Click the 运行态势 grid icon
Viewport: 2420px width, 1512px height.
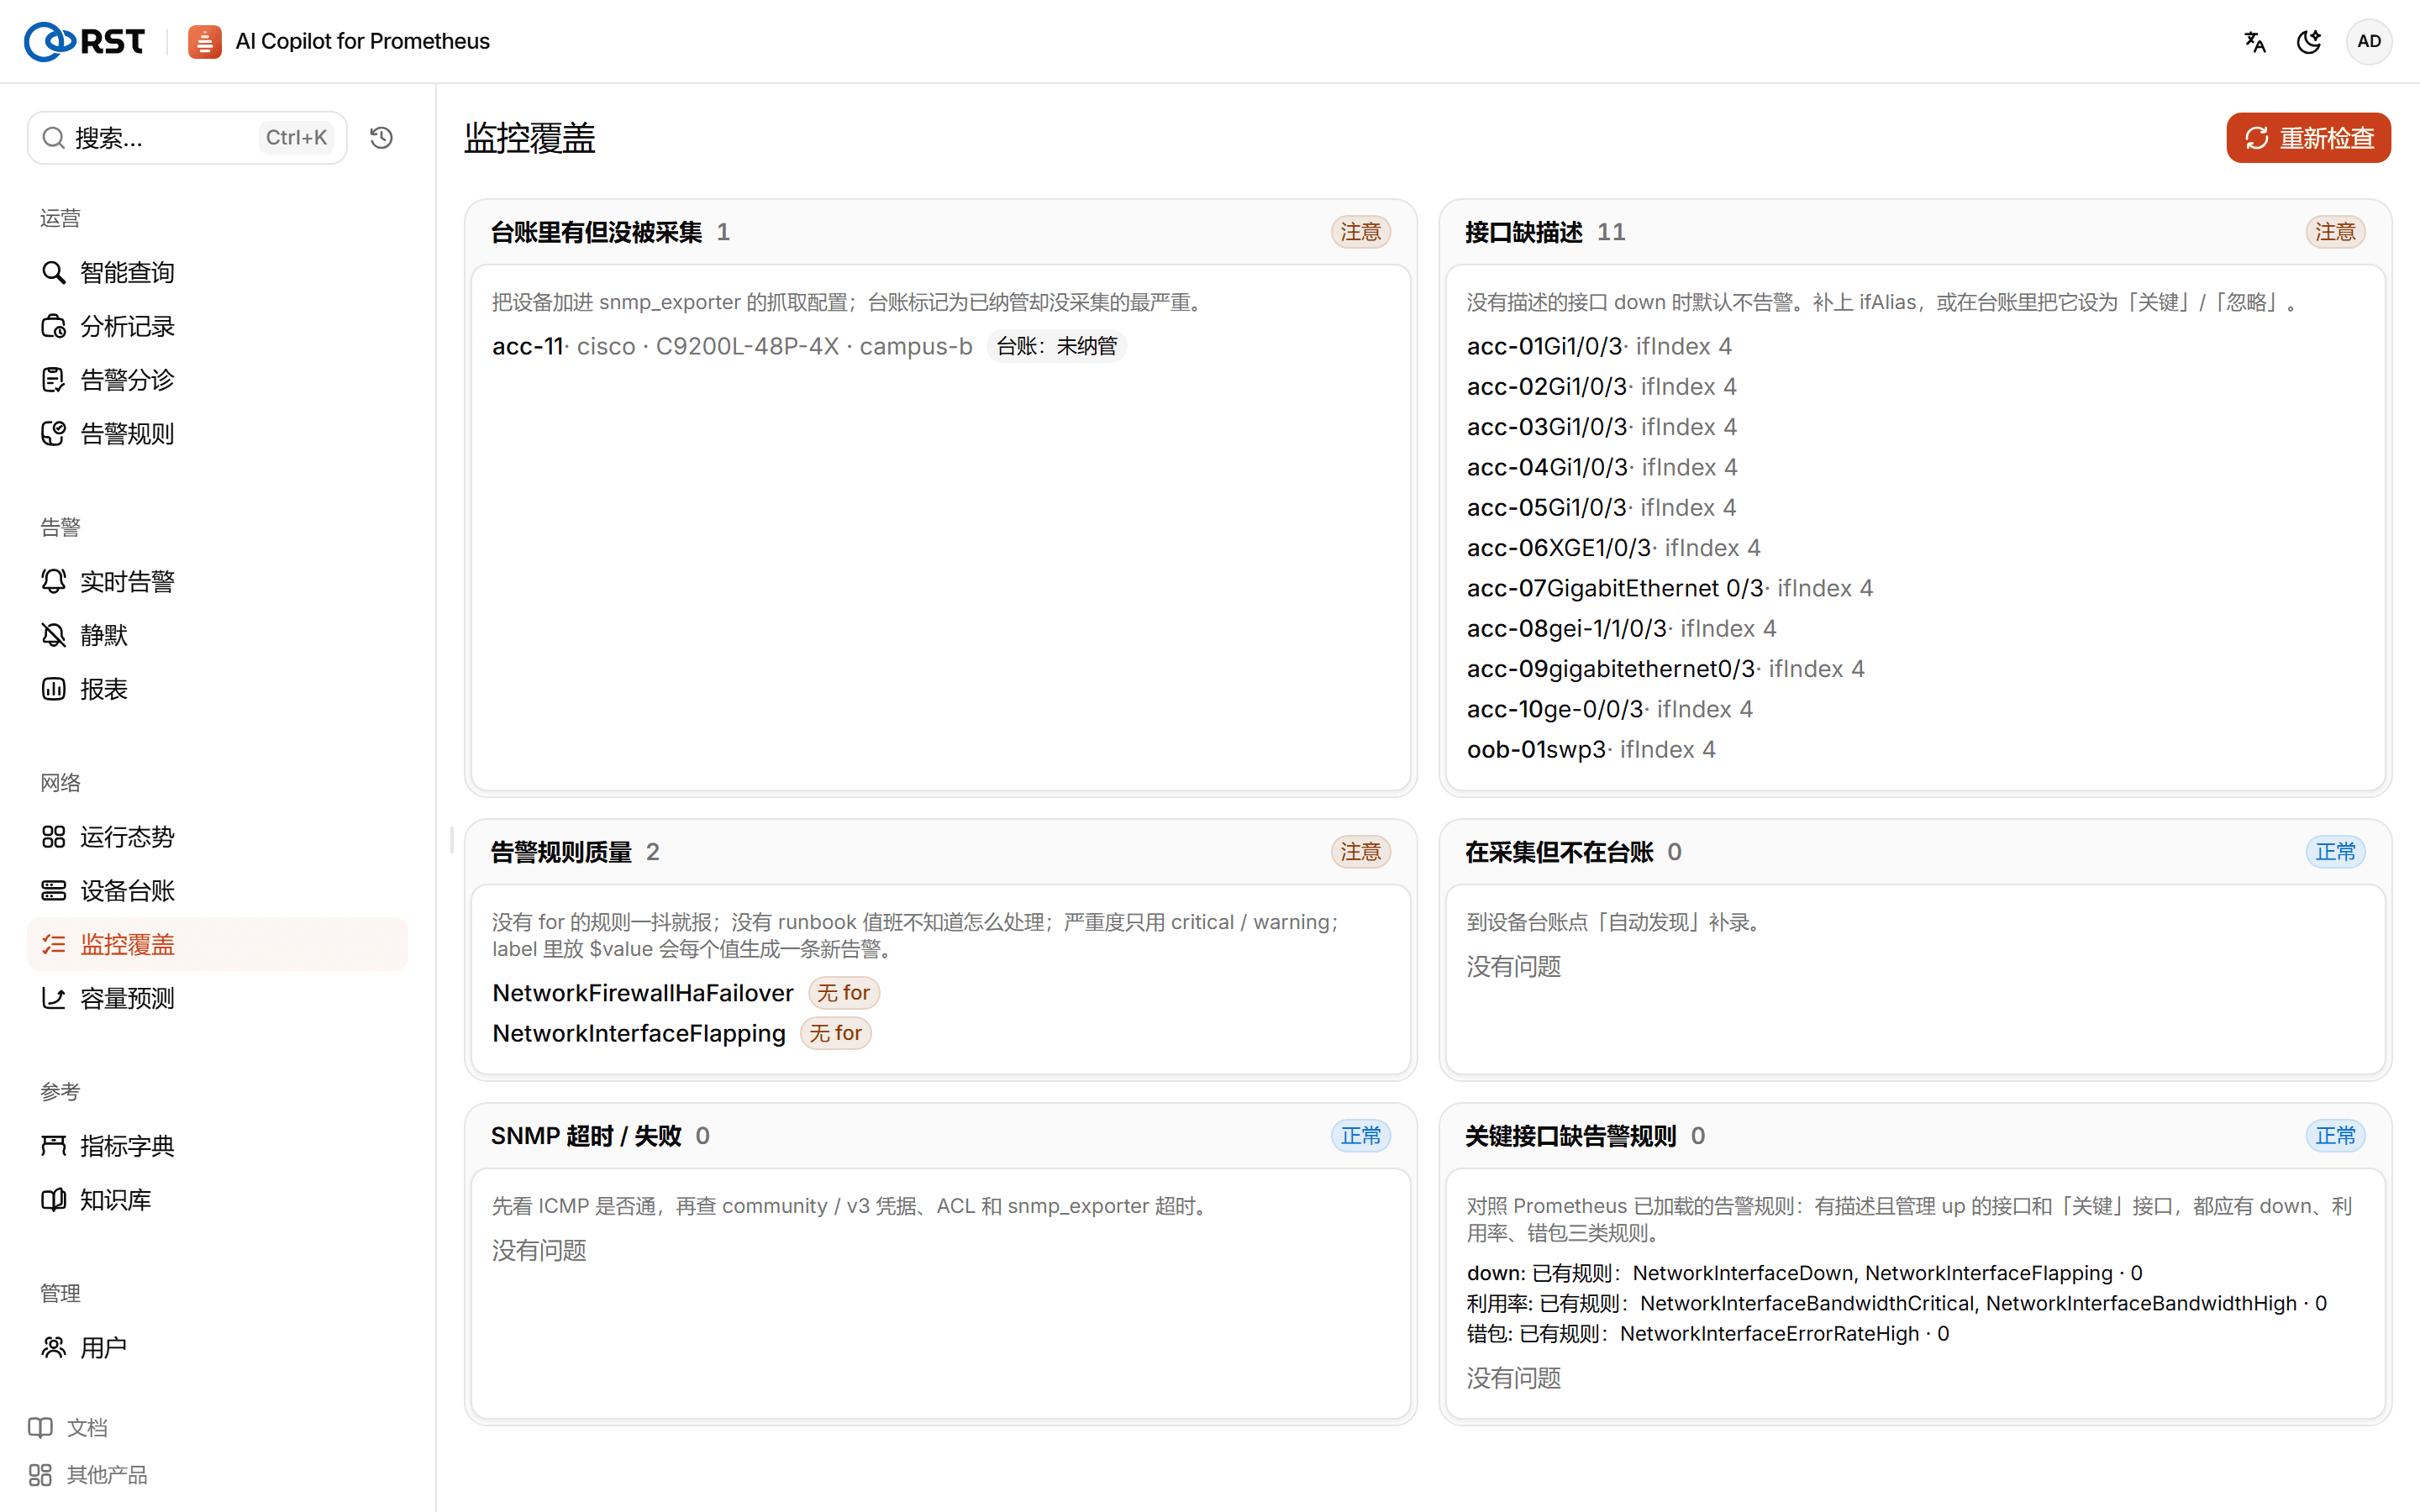[54, 837]
